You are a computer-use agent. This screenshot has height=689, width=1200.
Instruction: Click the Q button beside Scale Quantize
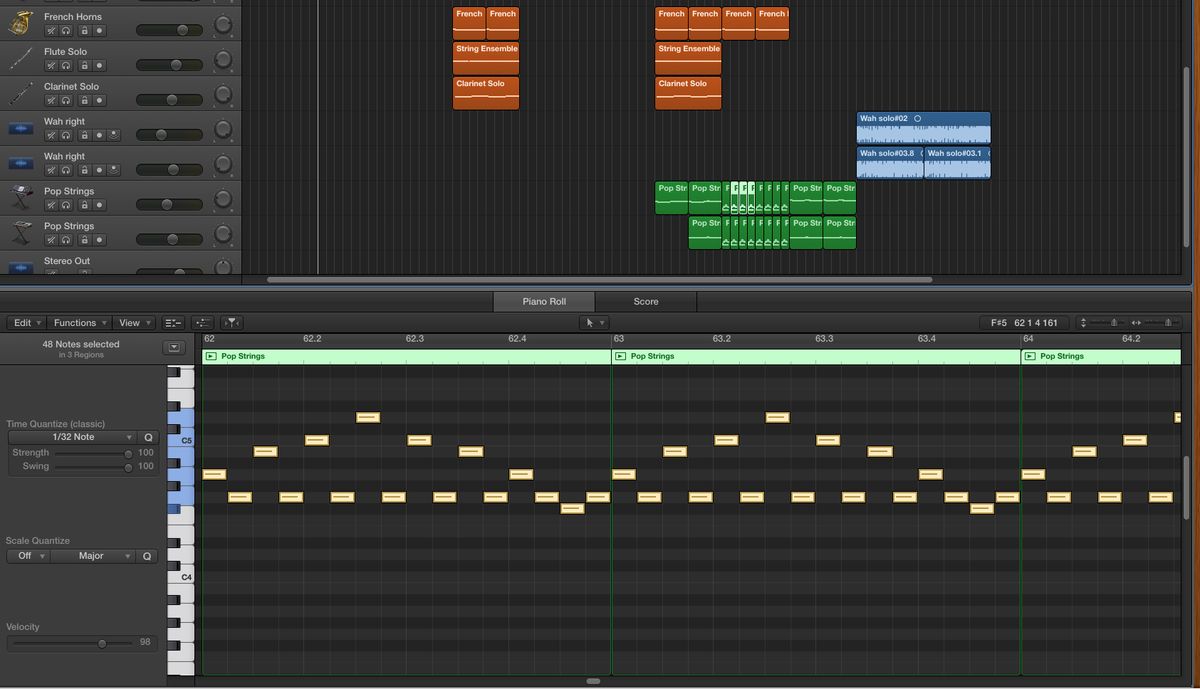tap(147, 555)
